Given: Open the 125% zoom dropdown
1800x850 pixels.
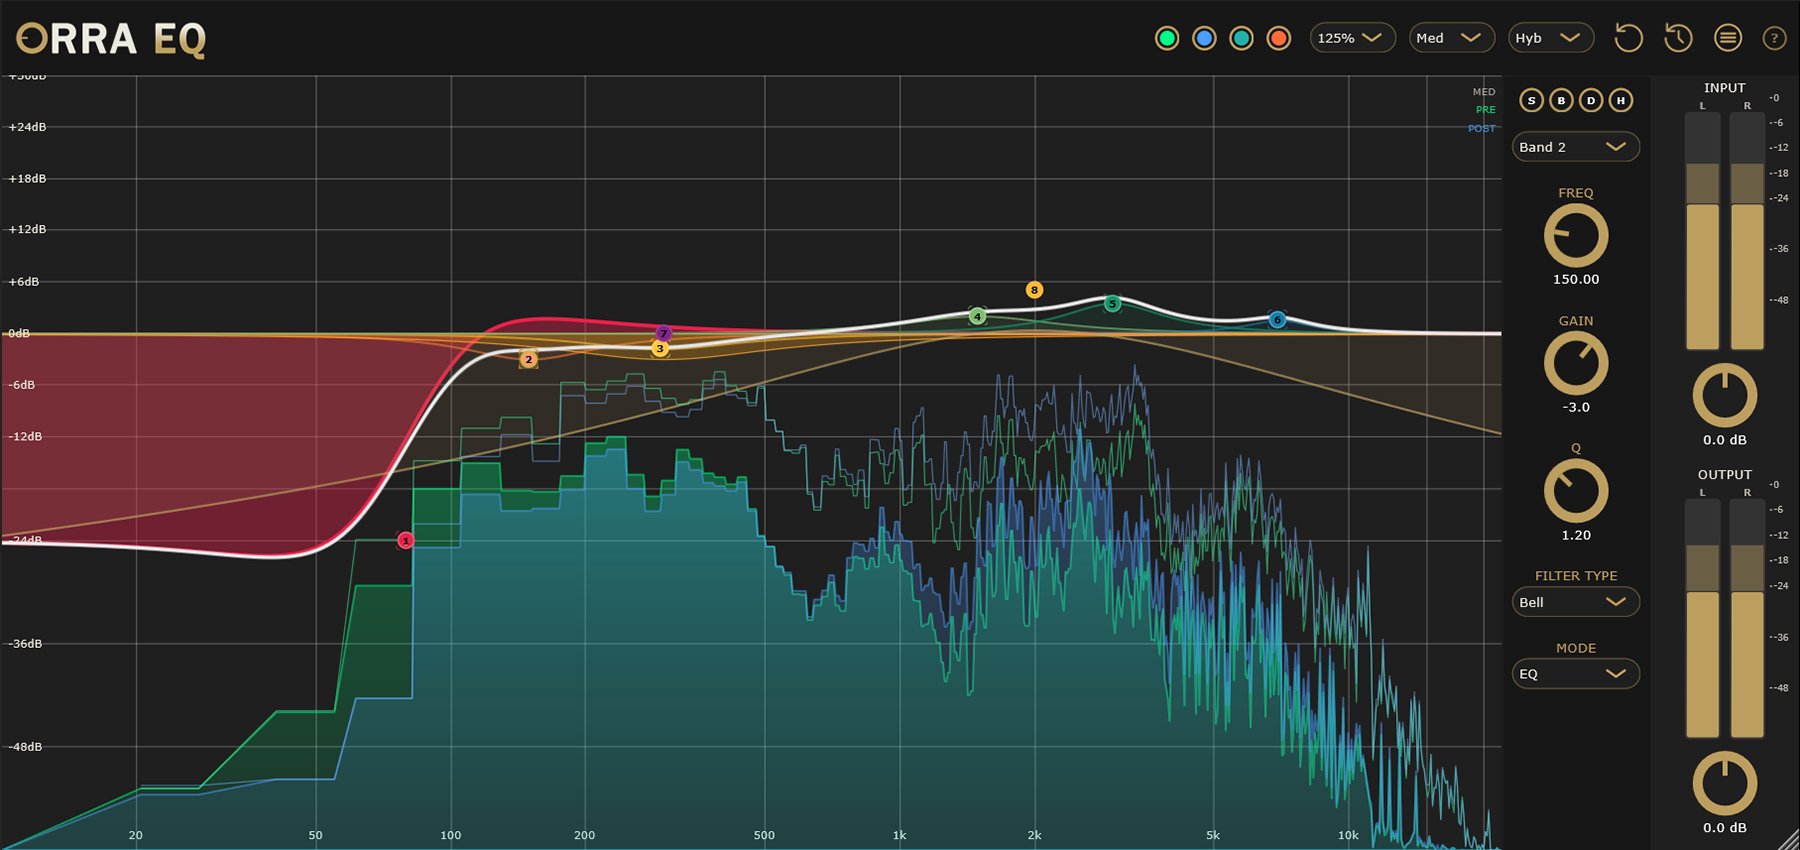Looking at the screenshot, I should 1352,38.
